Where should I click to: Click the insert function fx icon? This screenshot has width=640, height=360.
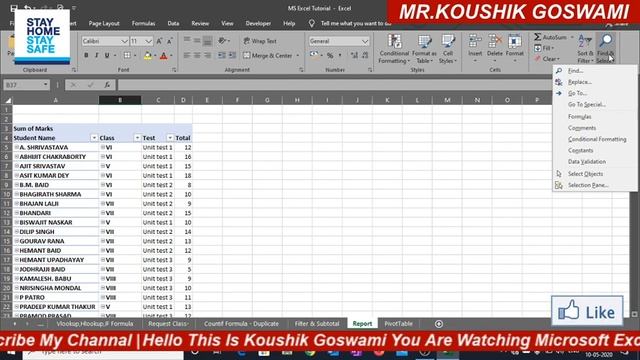pos(107,85)
